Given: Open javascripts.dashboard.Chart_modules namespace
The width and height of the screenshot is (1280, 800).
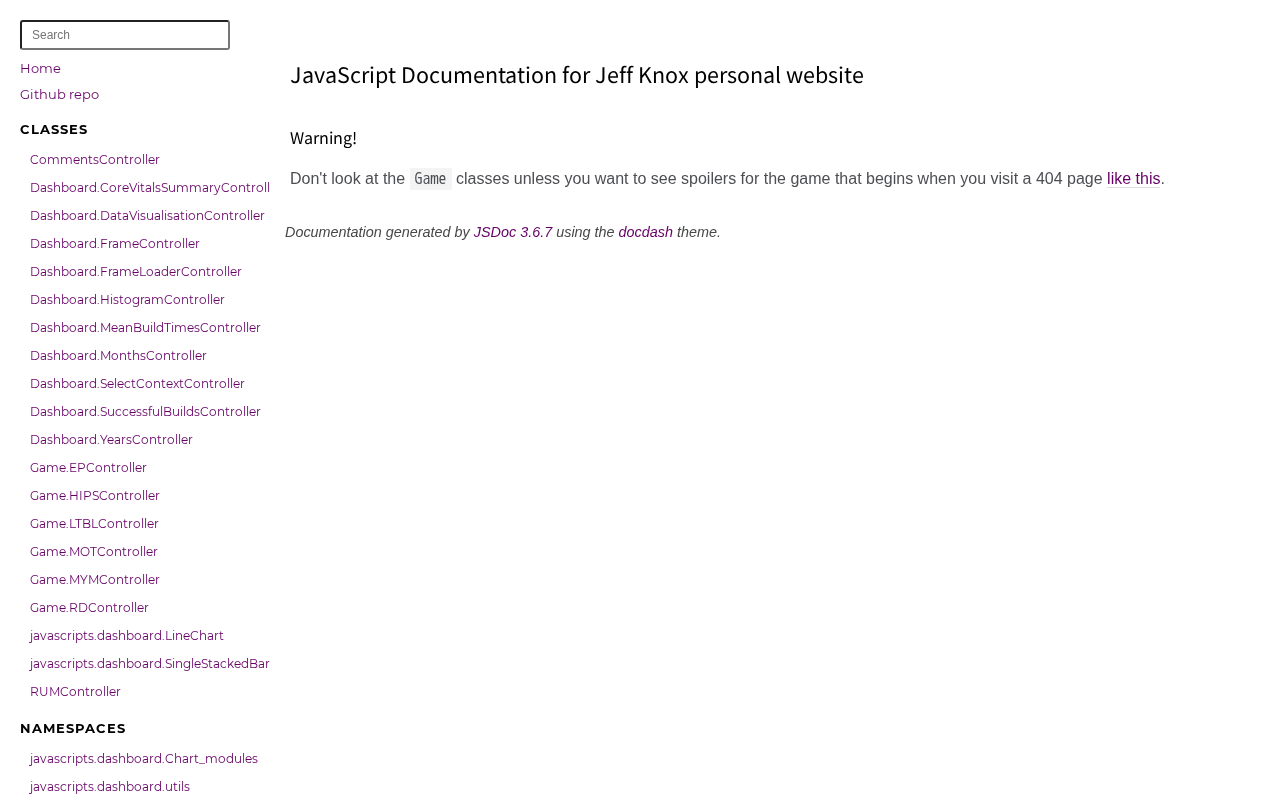Looking at the screenshot, I should (144, 759).
